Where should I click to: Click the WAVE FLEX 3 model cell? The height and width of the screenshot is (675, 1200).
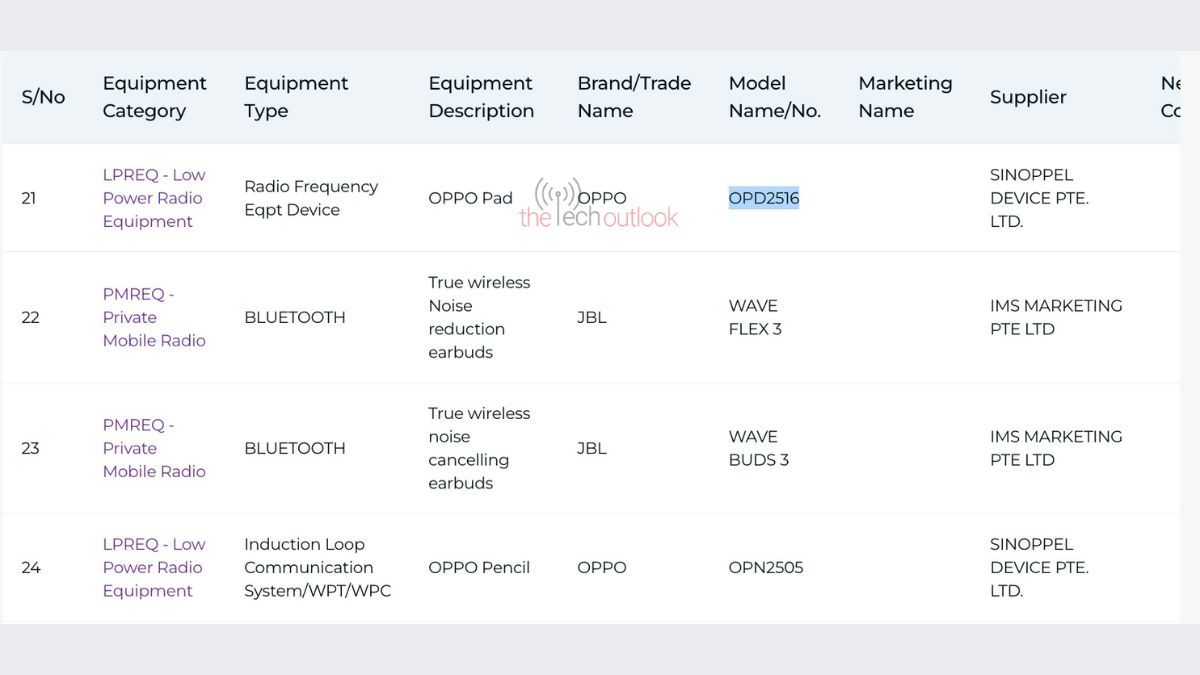pyautogui.click(x=755, y=317)
